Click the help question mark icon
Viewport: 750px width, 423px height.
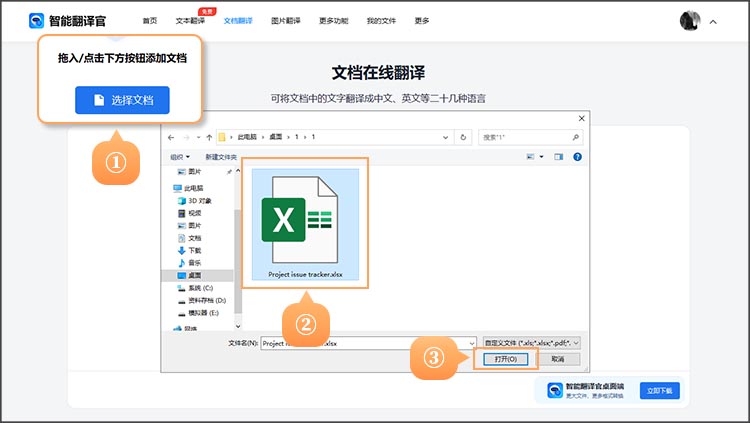(x=578, y=157)
